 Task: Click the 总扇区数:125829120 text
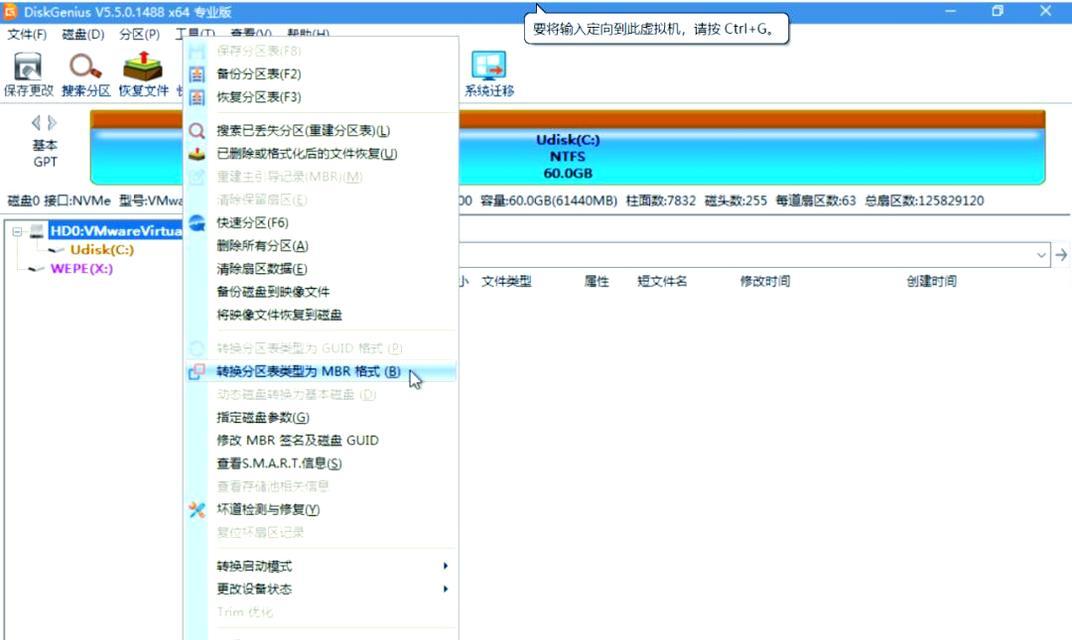click(924, 201)
